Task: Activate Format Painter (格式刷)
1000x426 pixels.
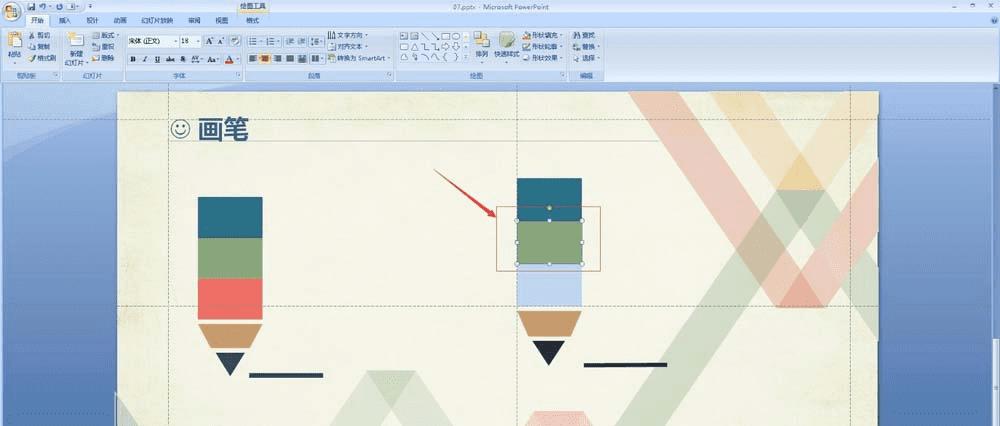Action: (41, 58)
